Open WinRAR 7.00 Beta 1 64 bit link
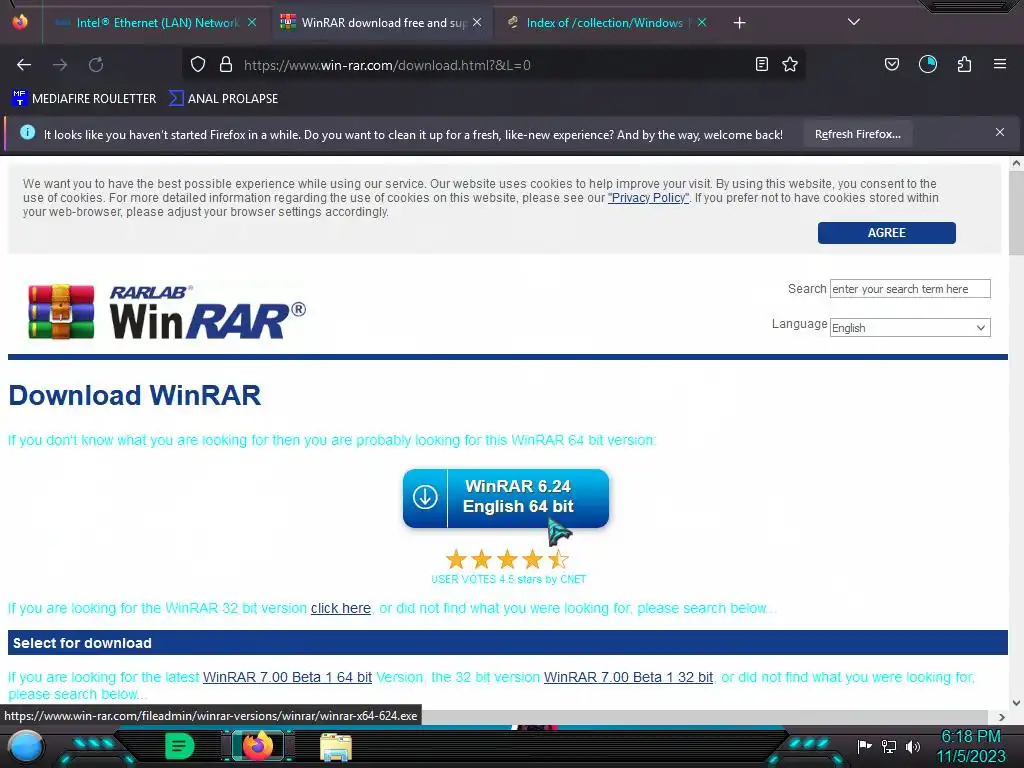 pyautogui.click(x=287, y=677)
